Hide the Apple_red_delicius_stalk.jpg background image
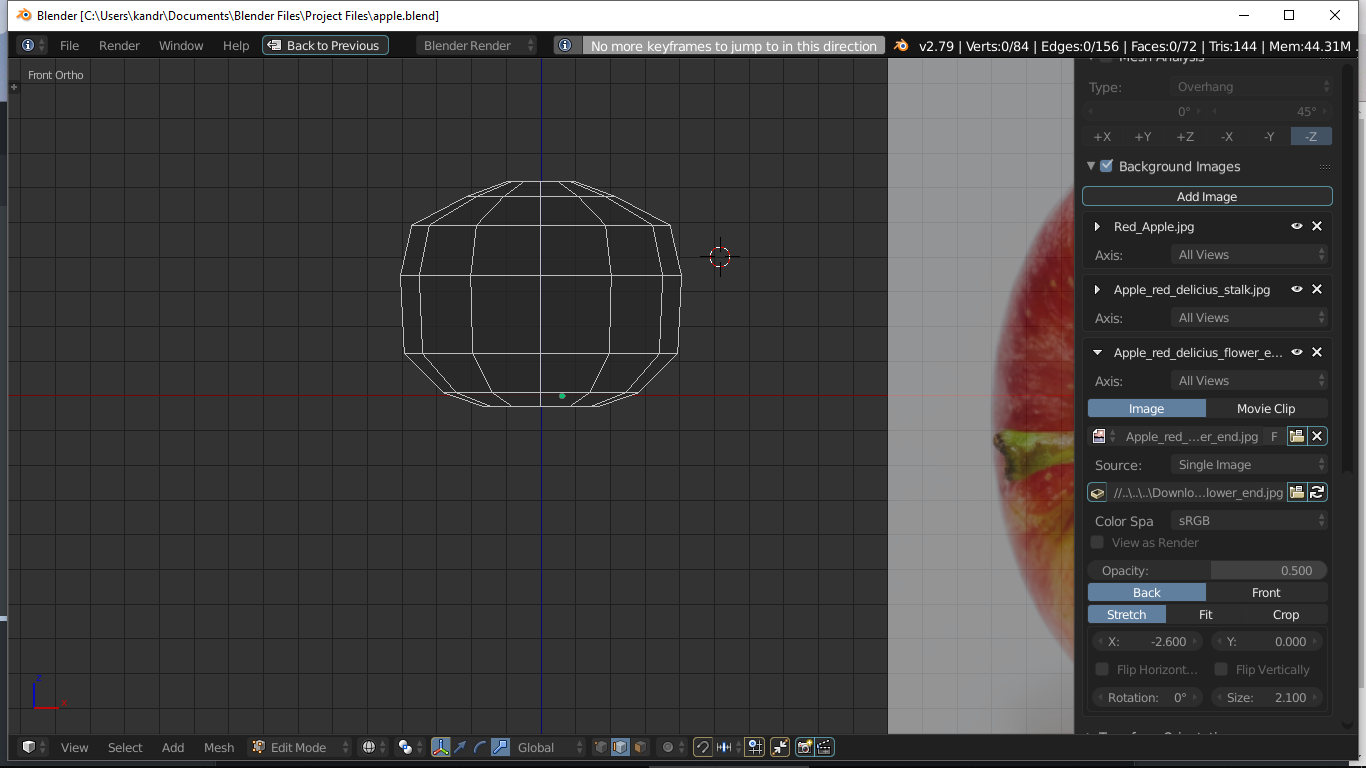 point(1297,289)
